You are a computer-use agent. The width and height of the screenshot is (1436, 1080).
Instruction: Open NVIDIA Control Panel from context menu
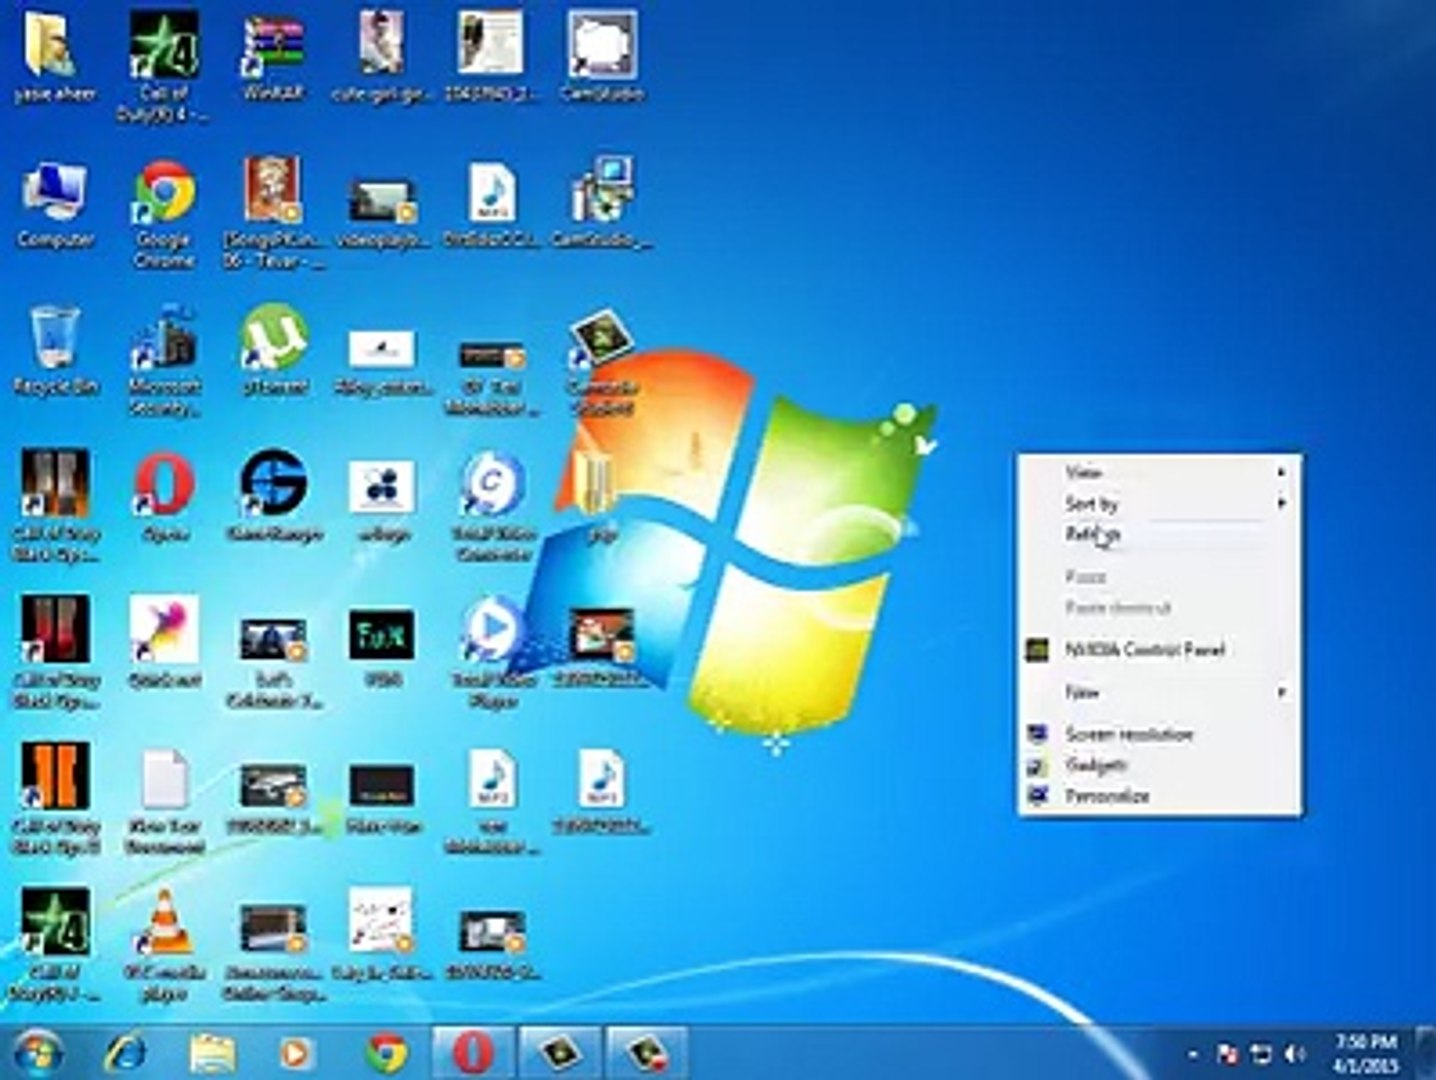1144,650
